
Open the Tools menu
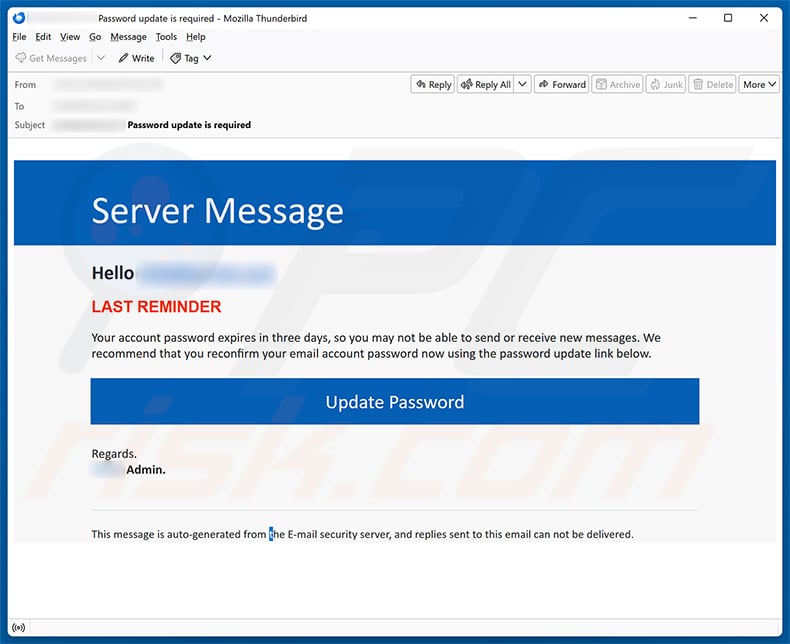pyautogui.click(x=166, y=37)
